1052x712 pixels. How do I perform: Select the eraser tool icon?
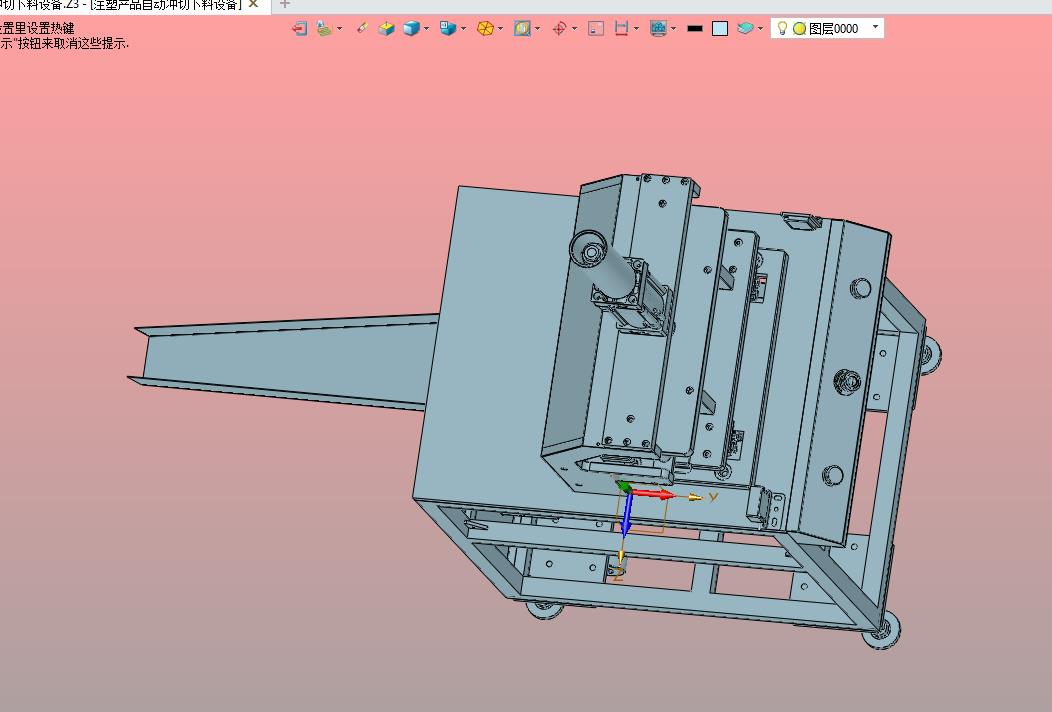(362, 28)
